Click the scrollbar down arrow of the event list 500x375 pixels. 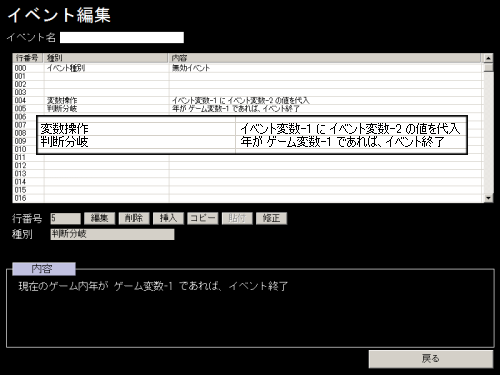pyautogui.click(x=488, y=198)
